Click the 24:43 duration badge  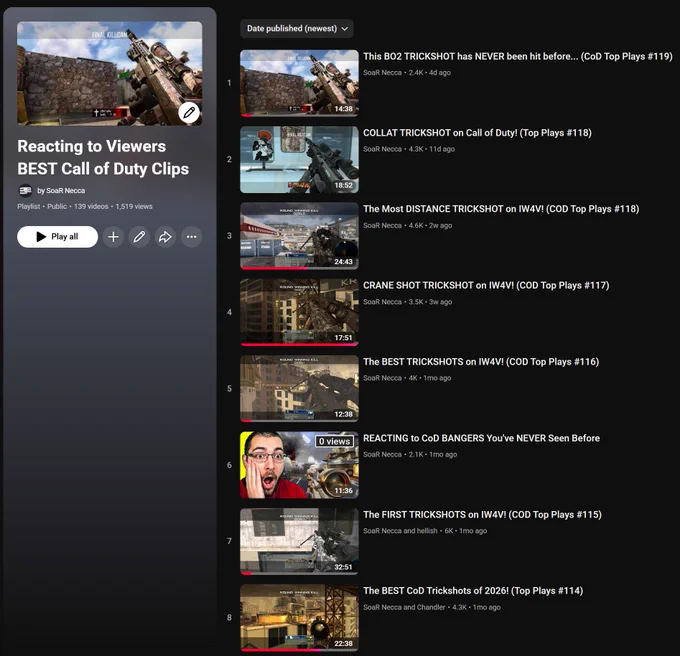(343, 261)
